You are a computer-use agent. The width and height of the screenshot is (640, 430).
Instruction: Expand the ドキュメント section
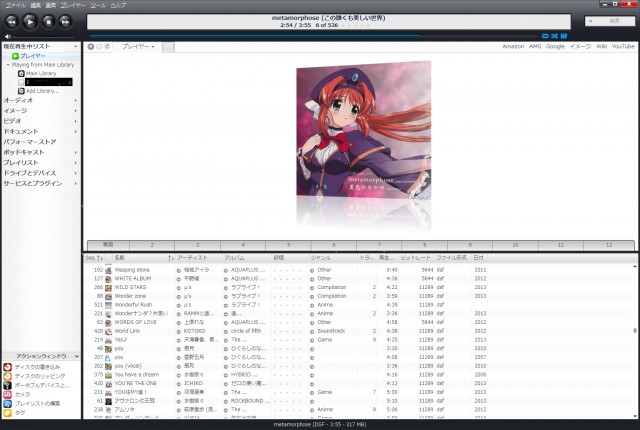coord(41,131)
